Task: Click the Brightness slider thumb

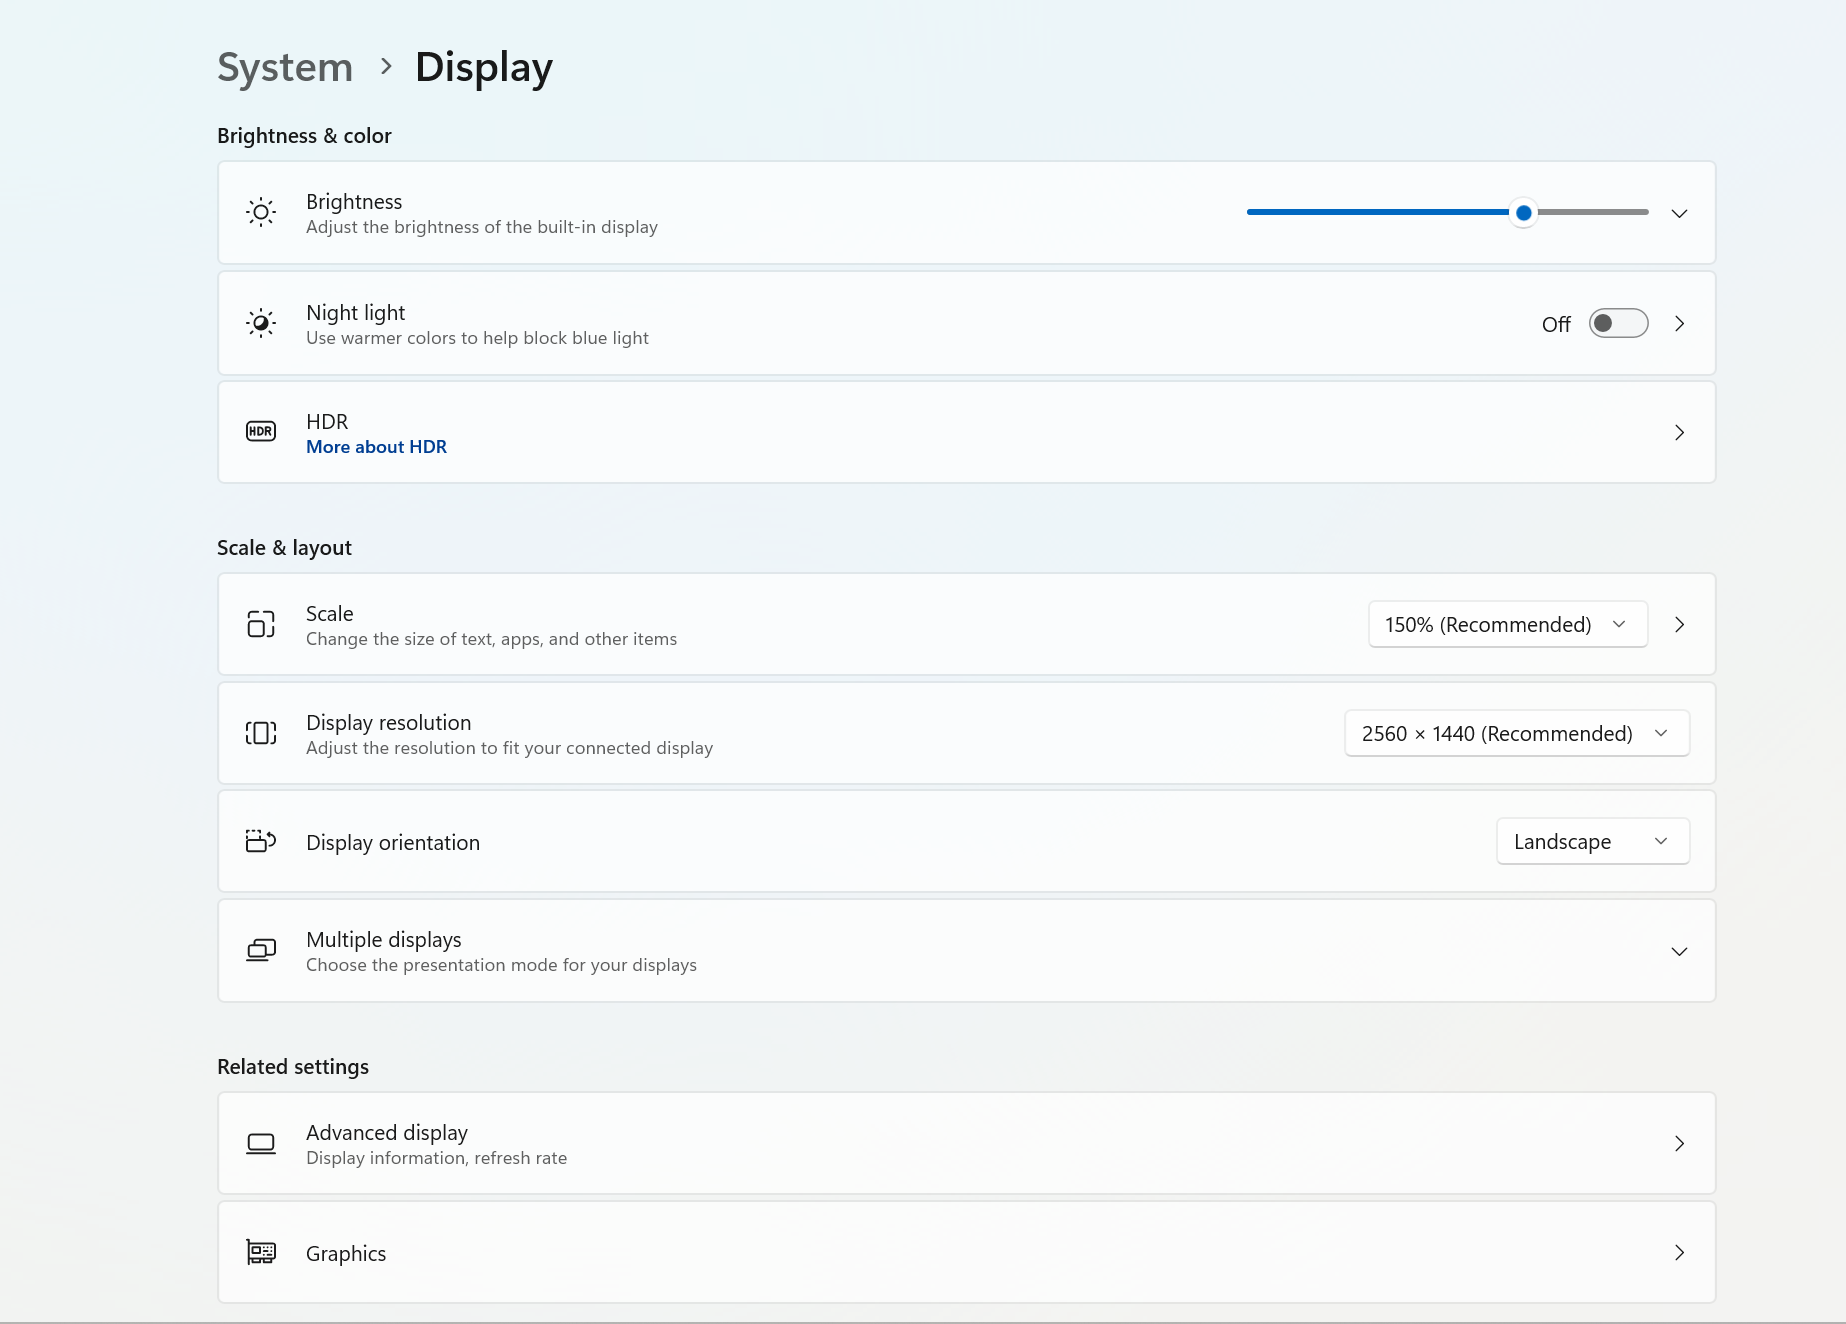Action: (1523, 212)
